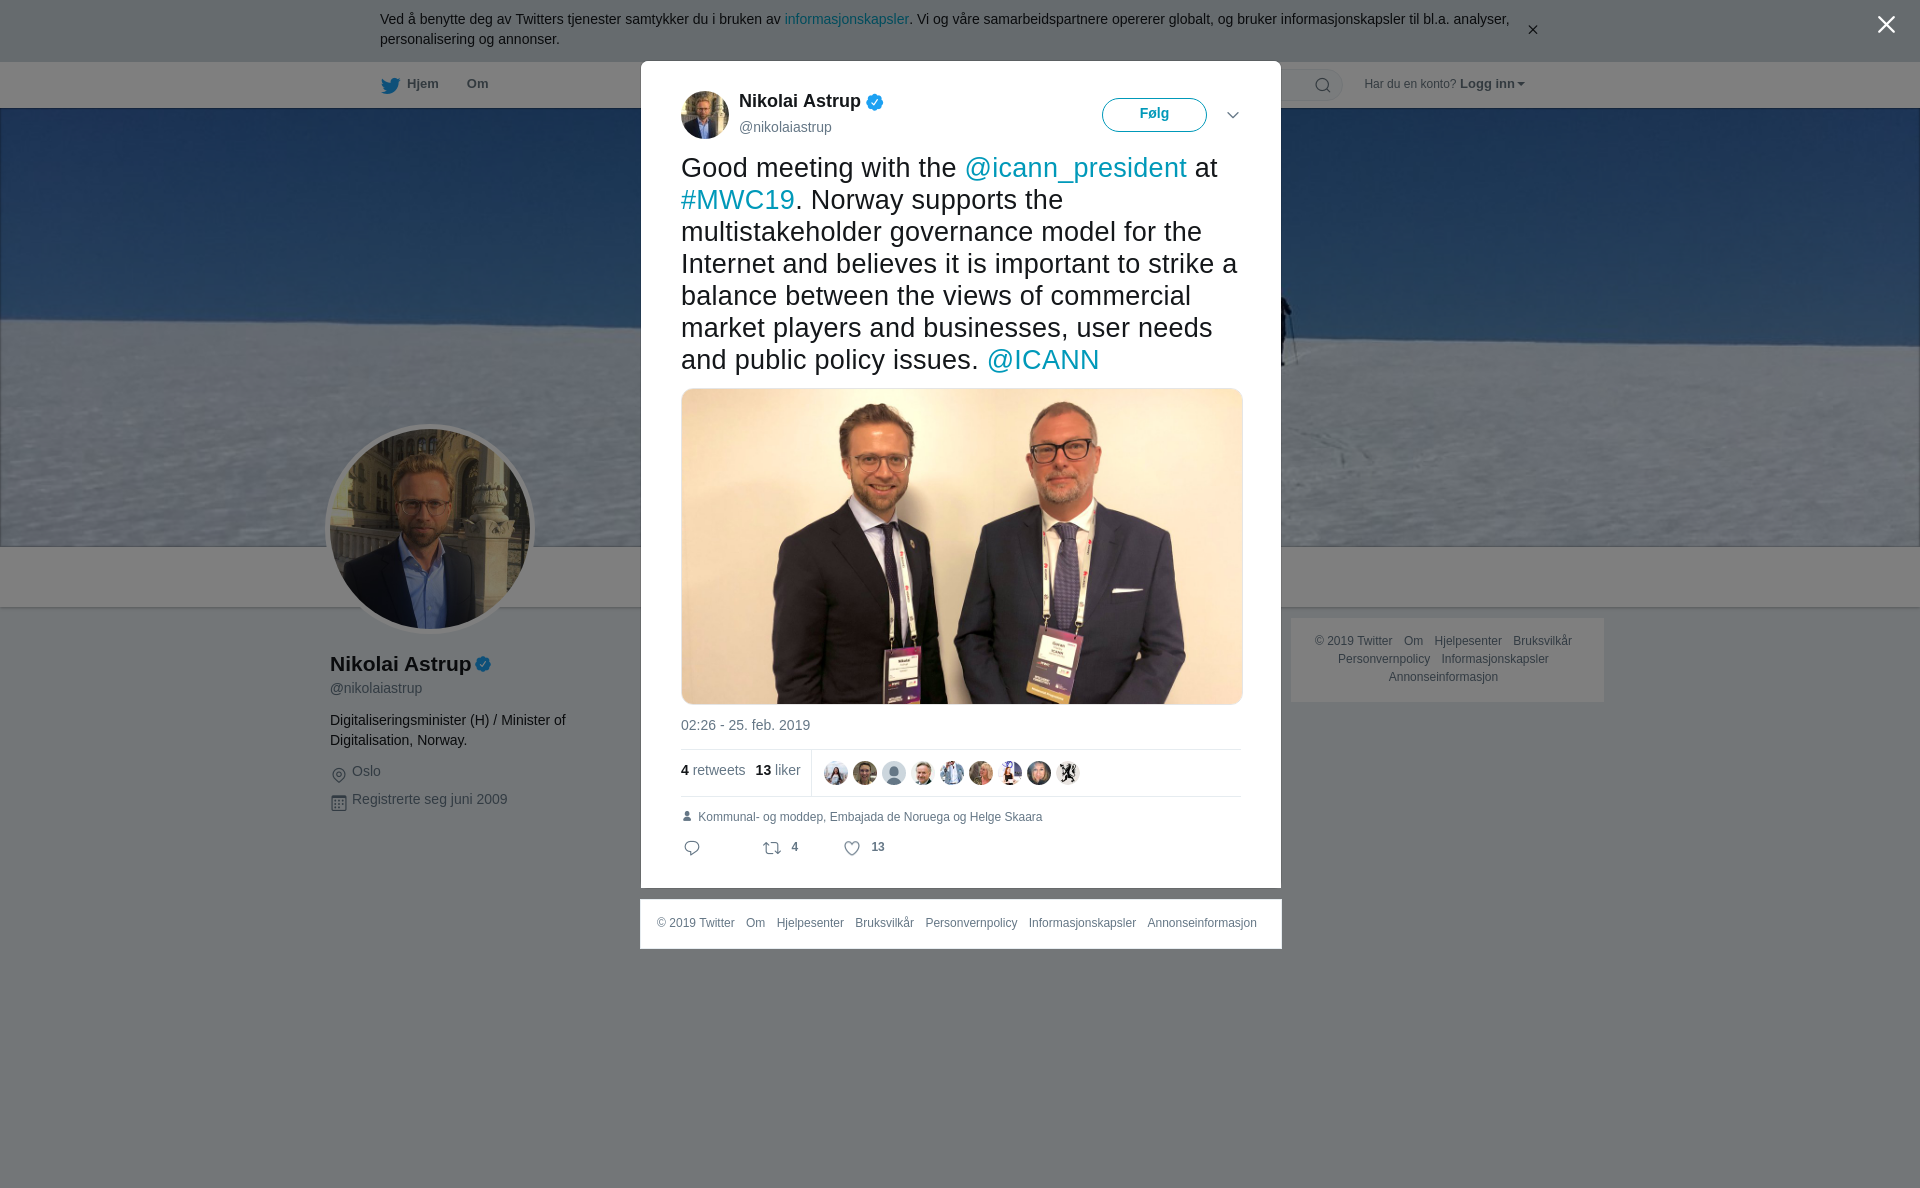Click verified badge next to Nikolai Astrup
Image resolution: width=1920 pixels, height=1188 pixels.
tap(875, 102)
